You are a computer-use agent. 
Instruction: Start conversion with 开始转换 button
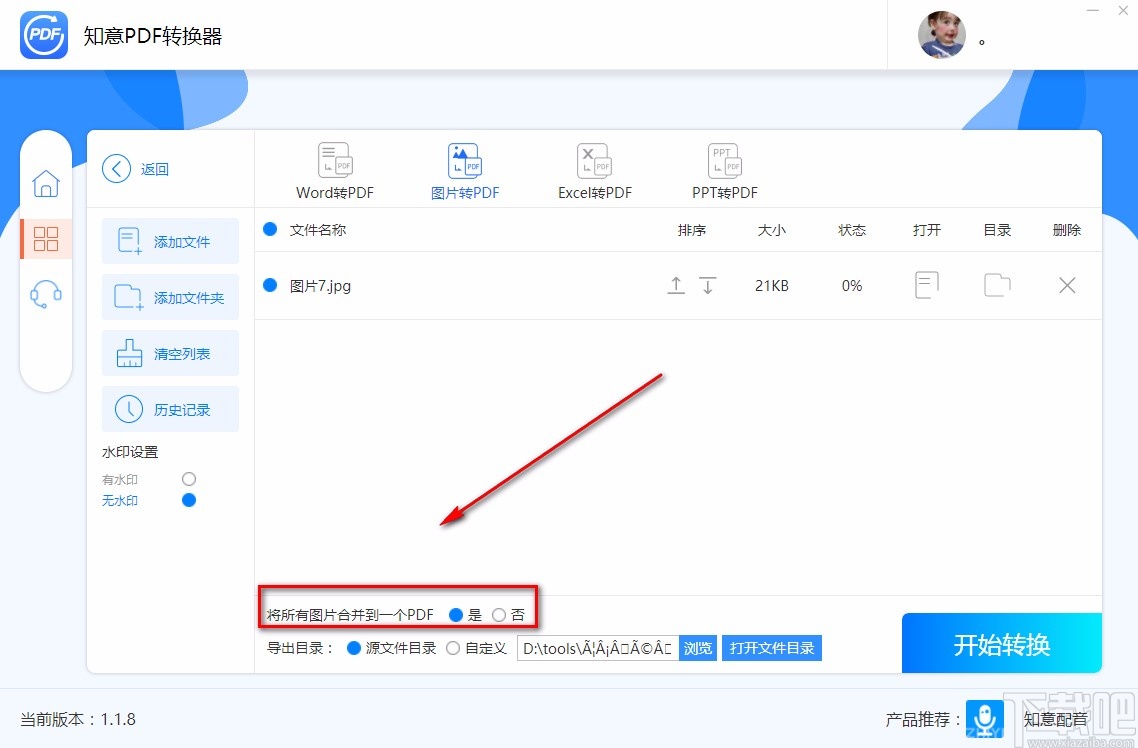pyautogui.click(x=1001, y=644)
